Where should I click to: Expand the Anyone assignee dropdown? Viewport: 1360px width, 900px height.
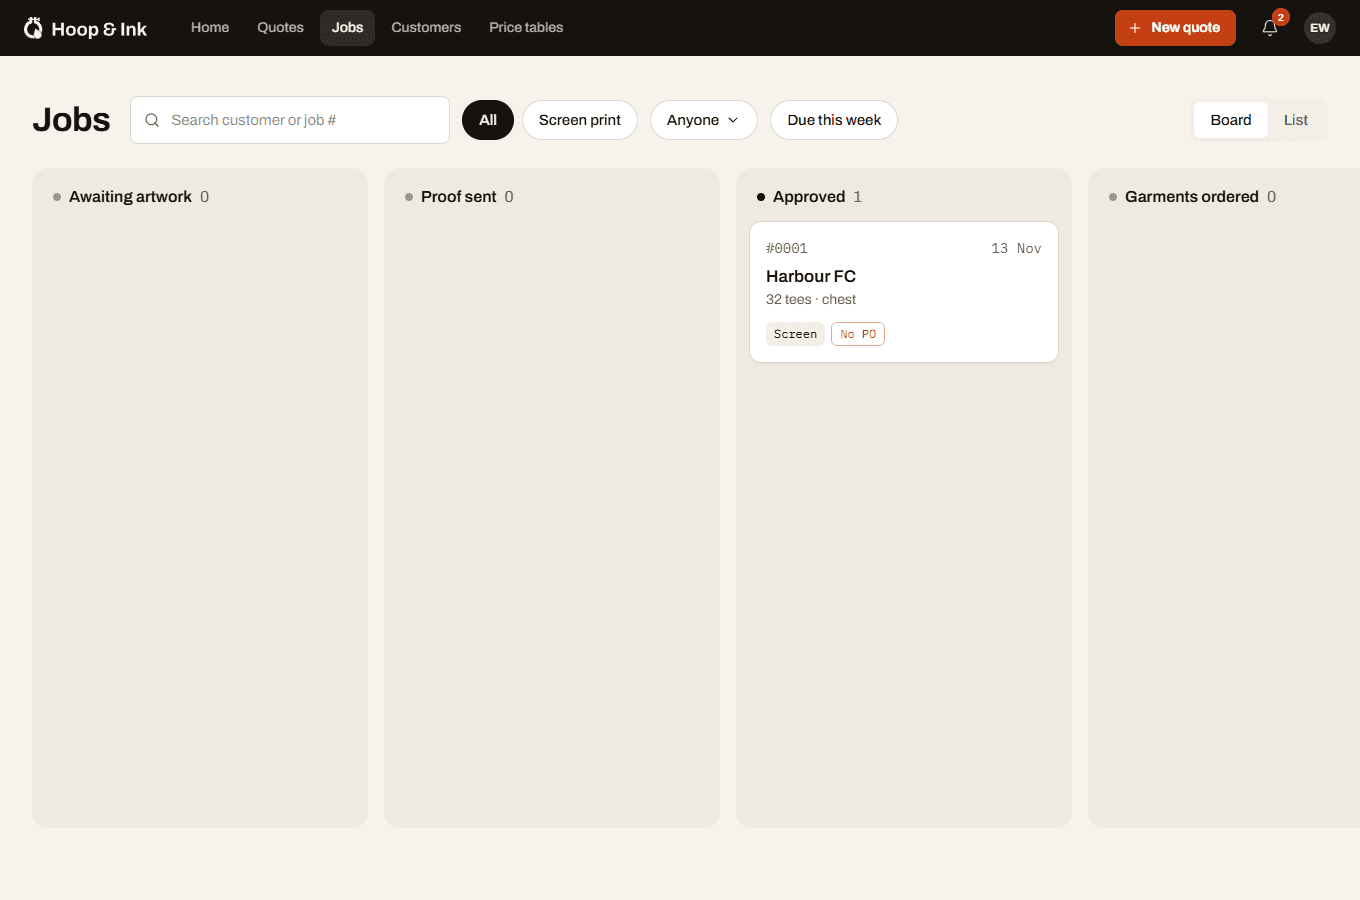[x=704, y=120]
